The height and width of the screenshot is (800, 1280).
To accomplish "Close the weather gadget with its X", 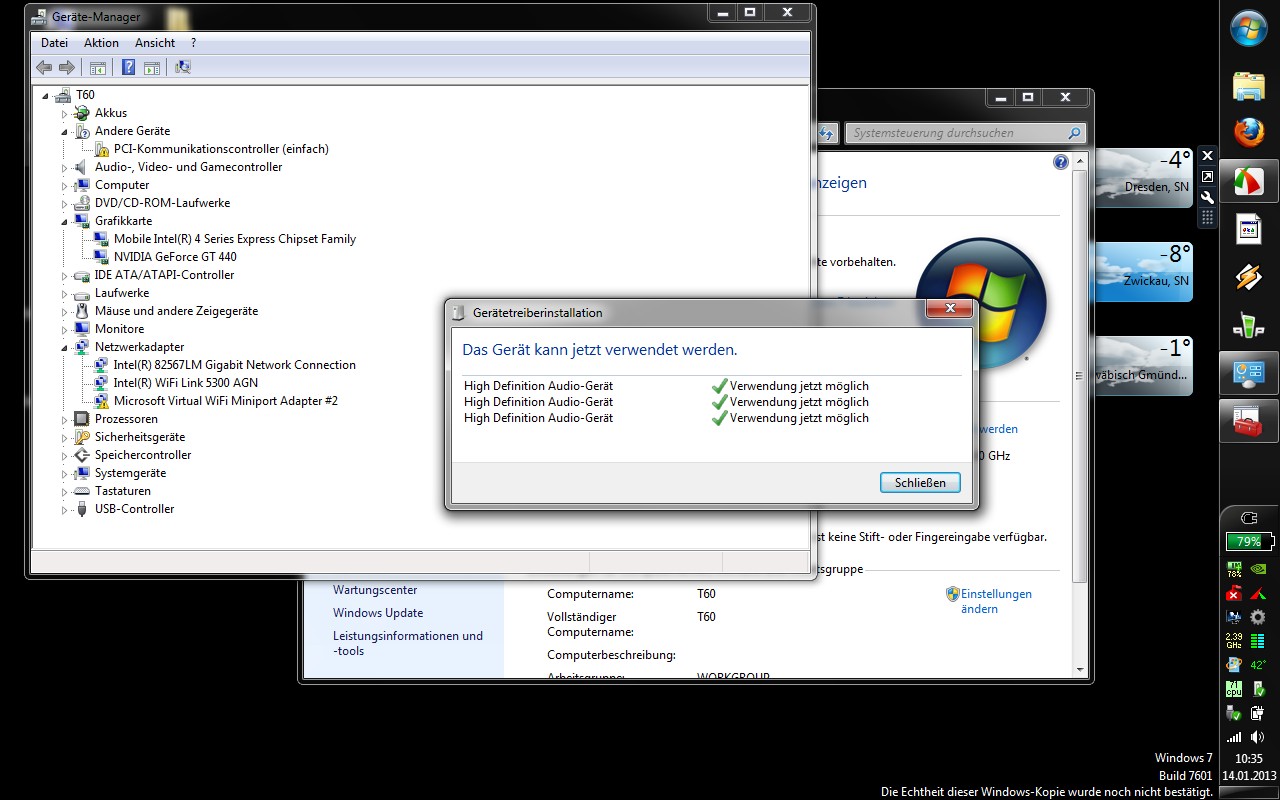I will point(1207,156).
